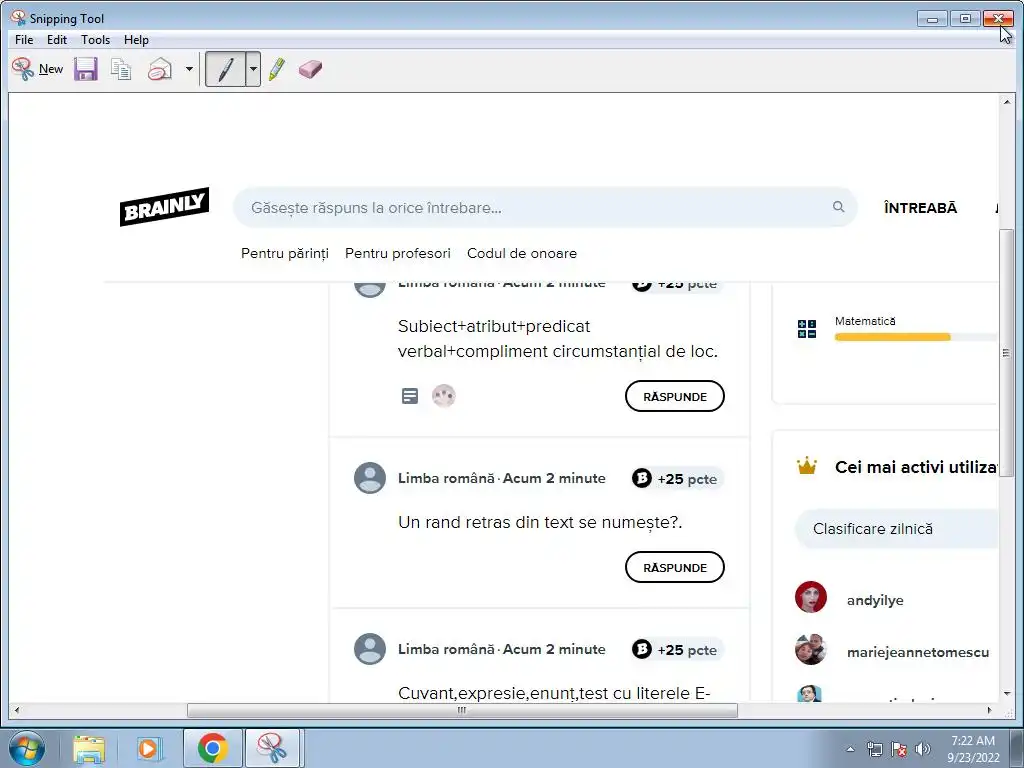Open question Cuvant,expresie,enunț,test

click(x=554, y=693)
